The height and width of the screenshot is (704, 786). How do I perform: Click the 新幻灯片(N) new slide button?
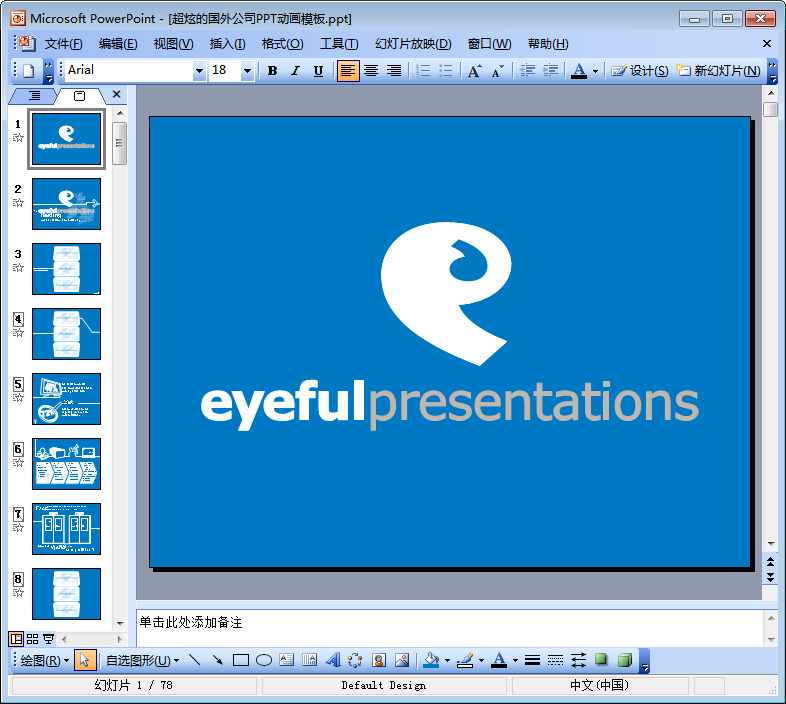coord(718,71)
